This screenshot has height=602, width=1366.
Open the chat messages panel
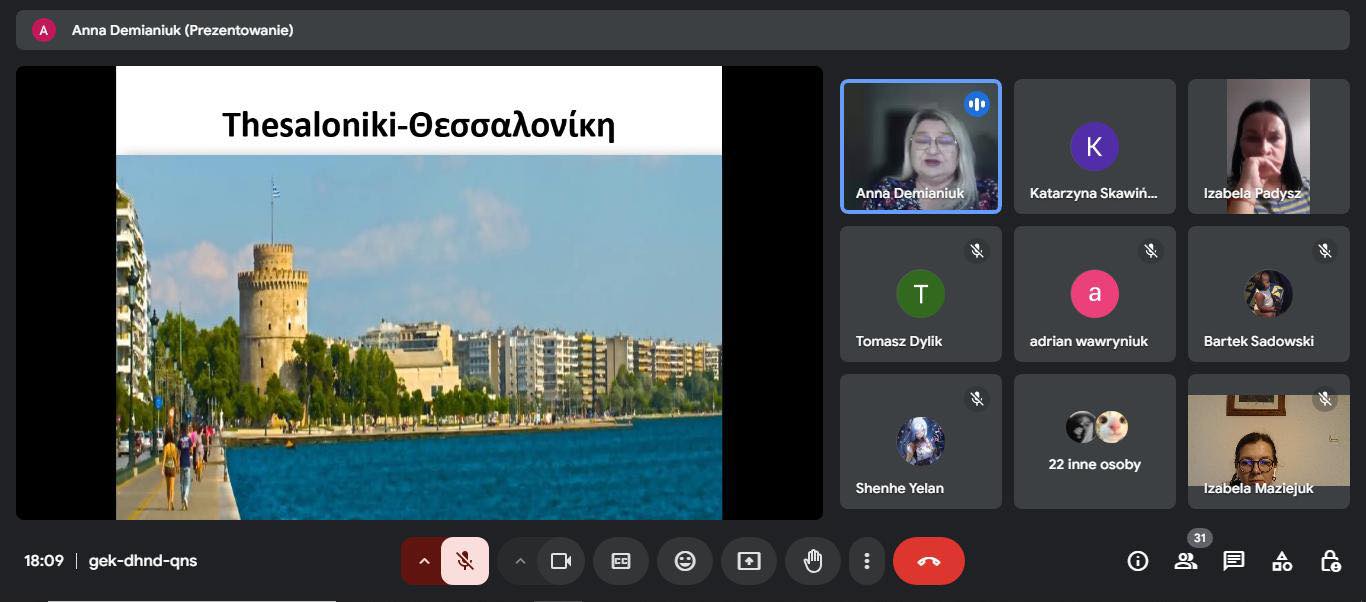(x=1234, y=561)
